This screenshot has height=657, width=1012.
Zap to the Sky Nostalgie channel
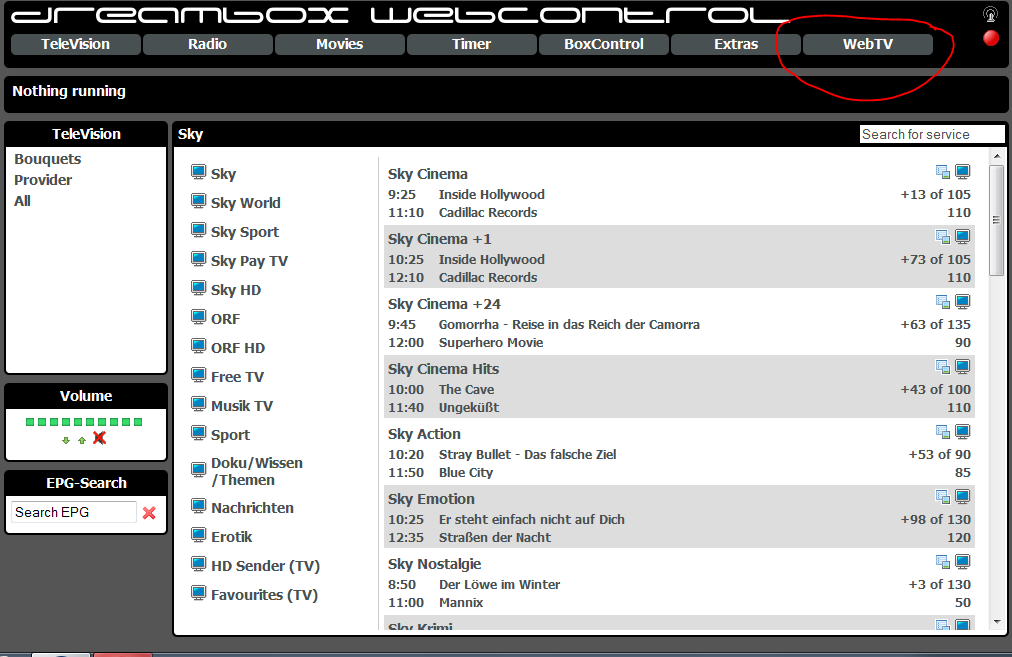click(434, 564)
